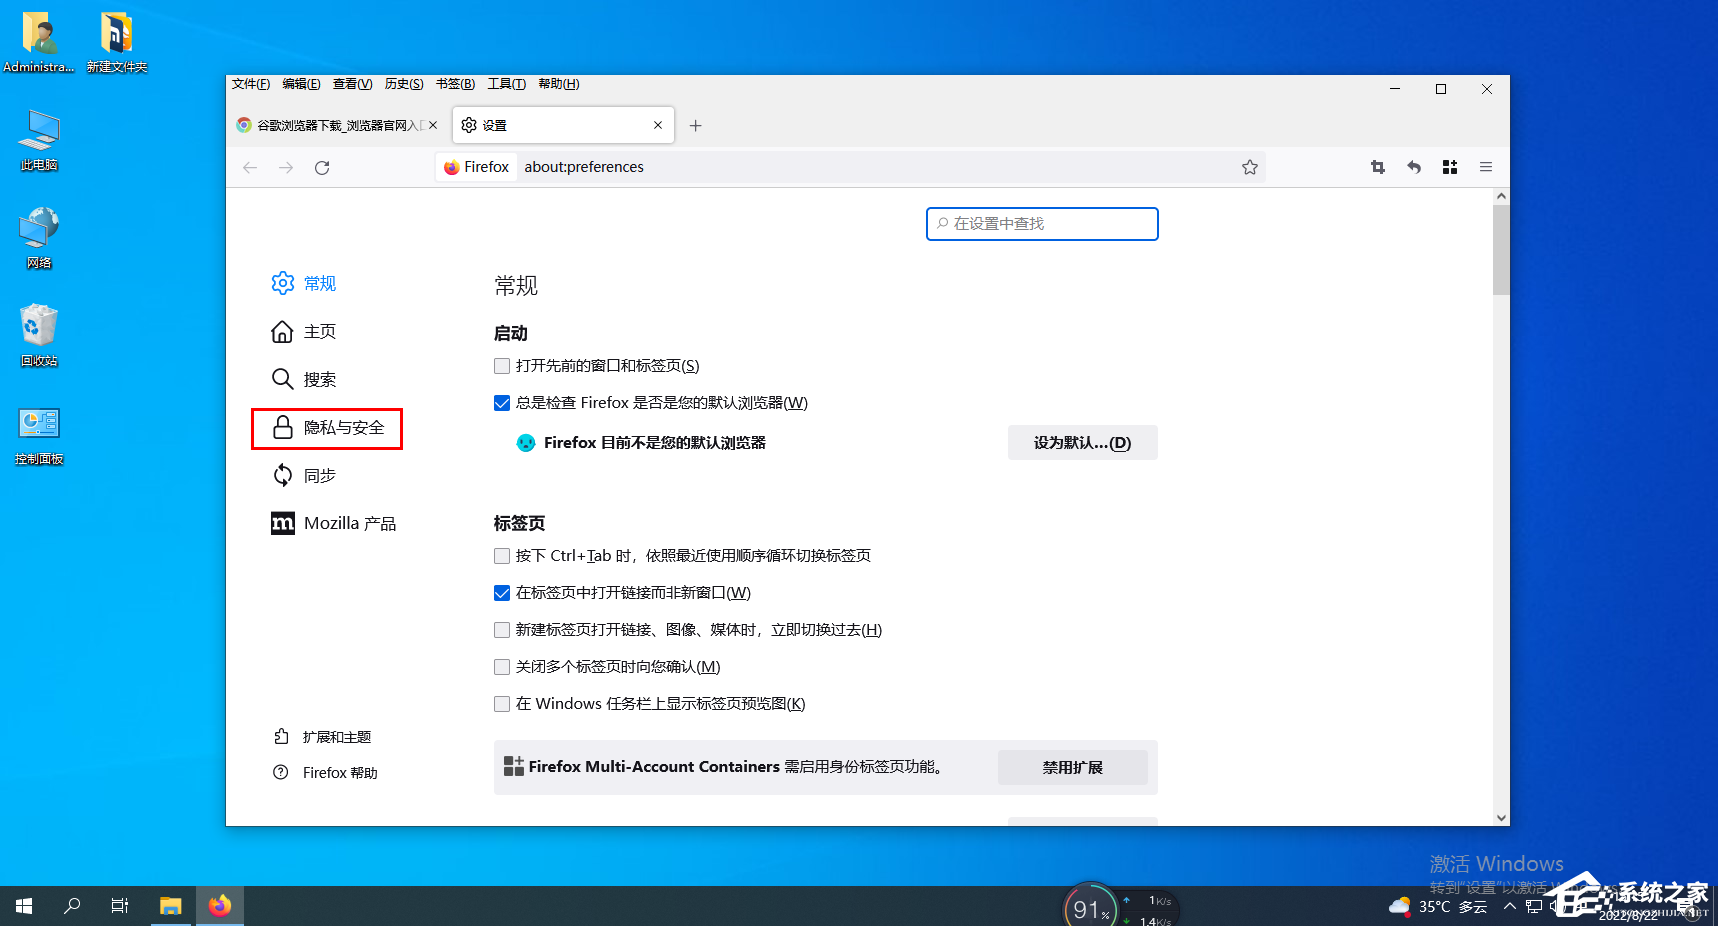Click Firefox icon in the Windows taskbar
Image resolution: width=1718 pixels, height=926 pixels.
coord(220,906)
